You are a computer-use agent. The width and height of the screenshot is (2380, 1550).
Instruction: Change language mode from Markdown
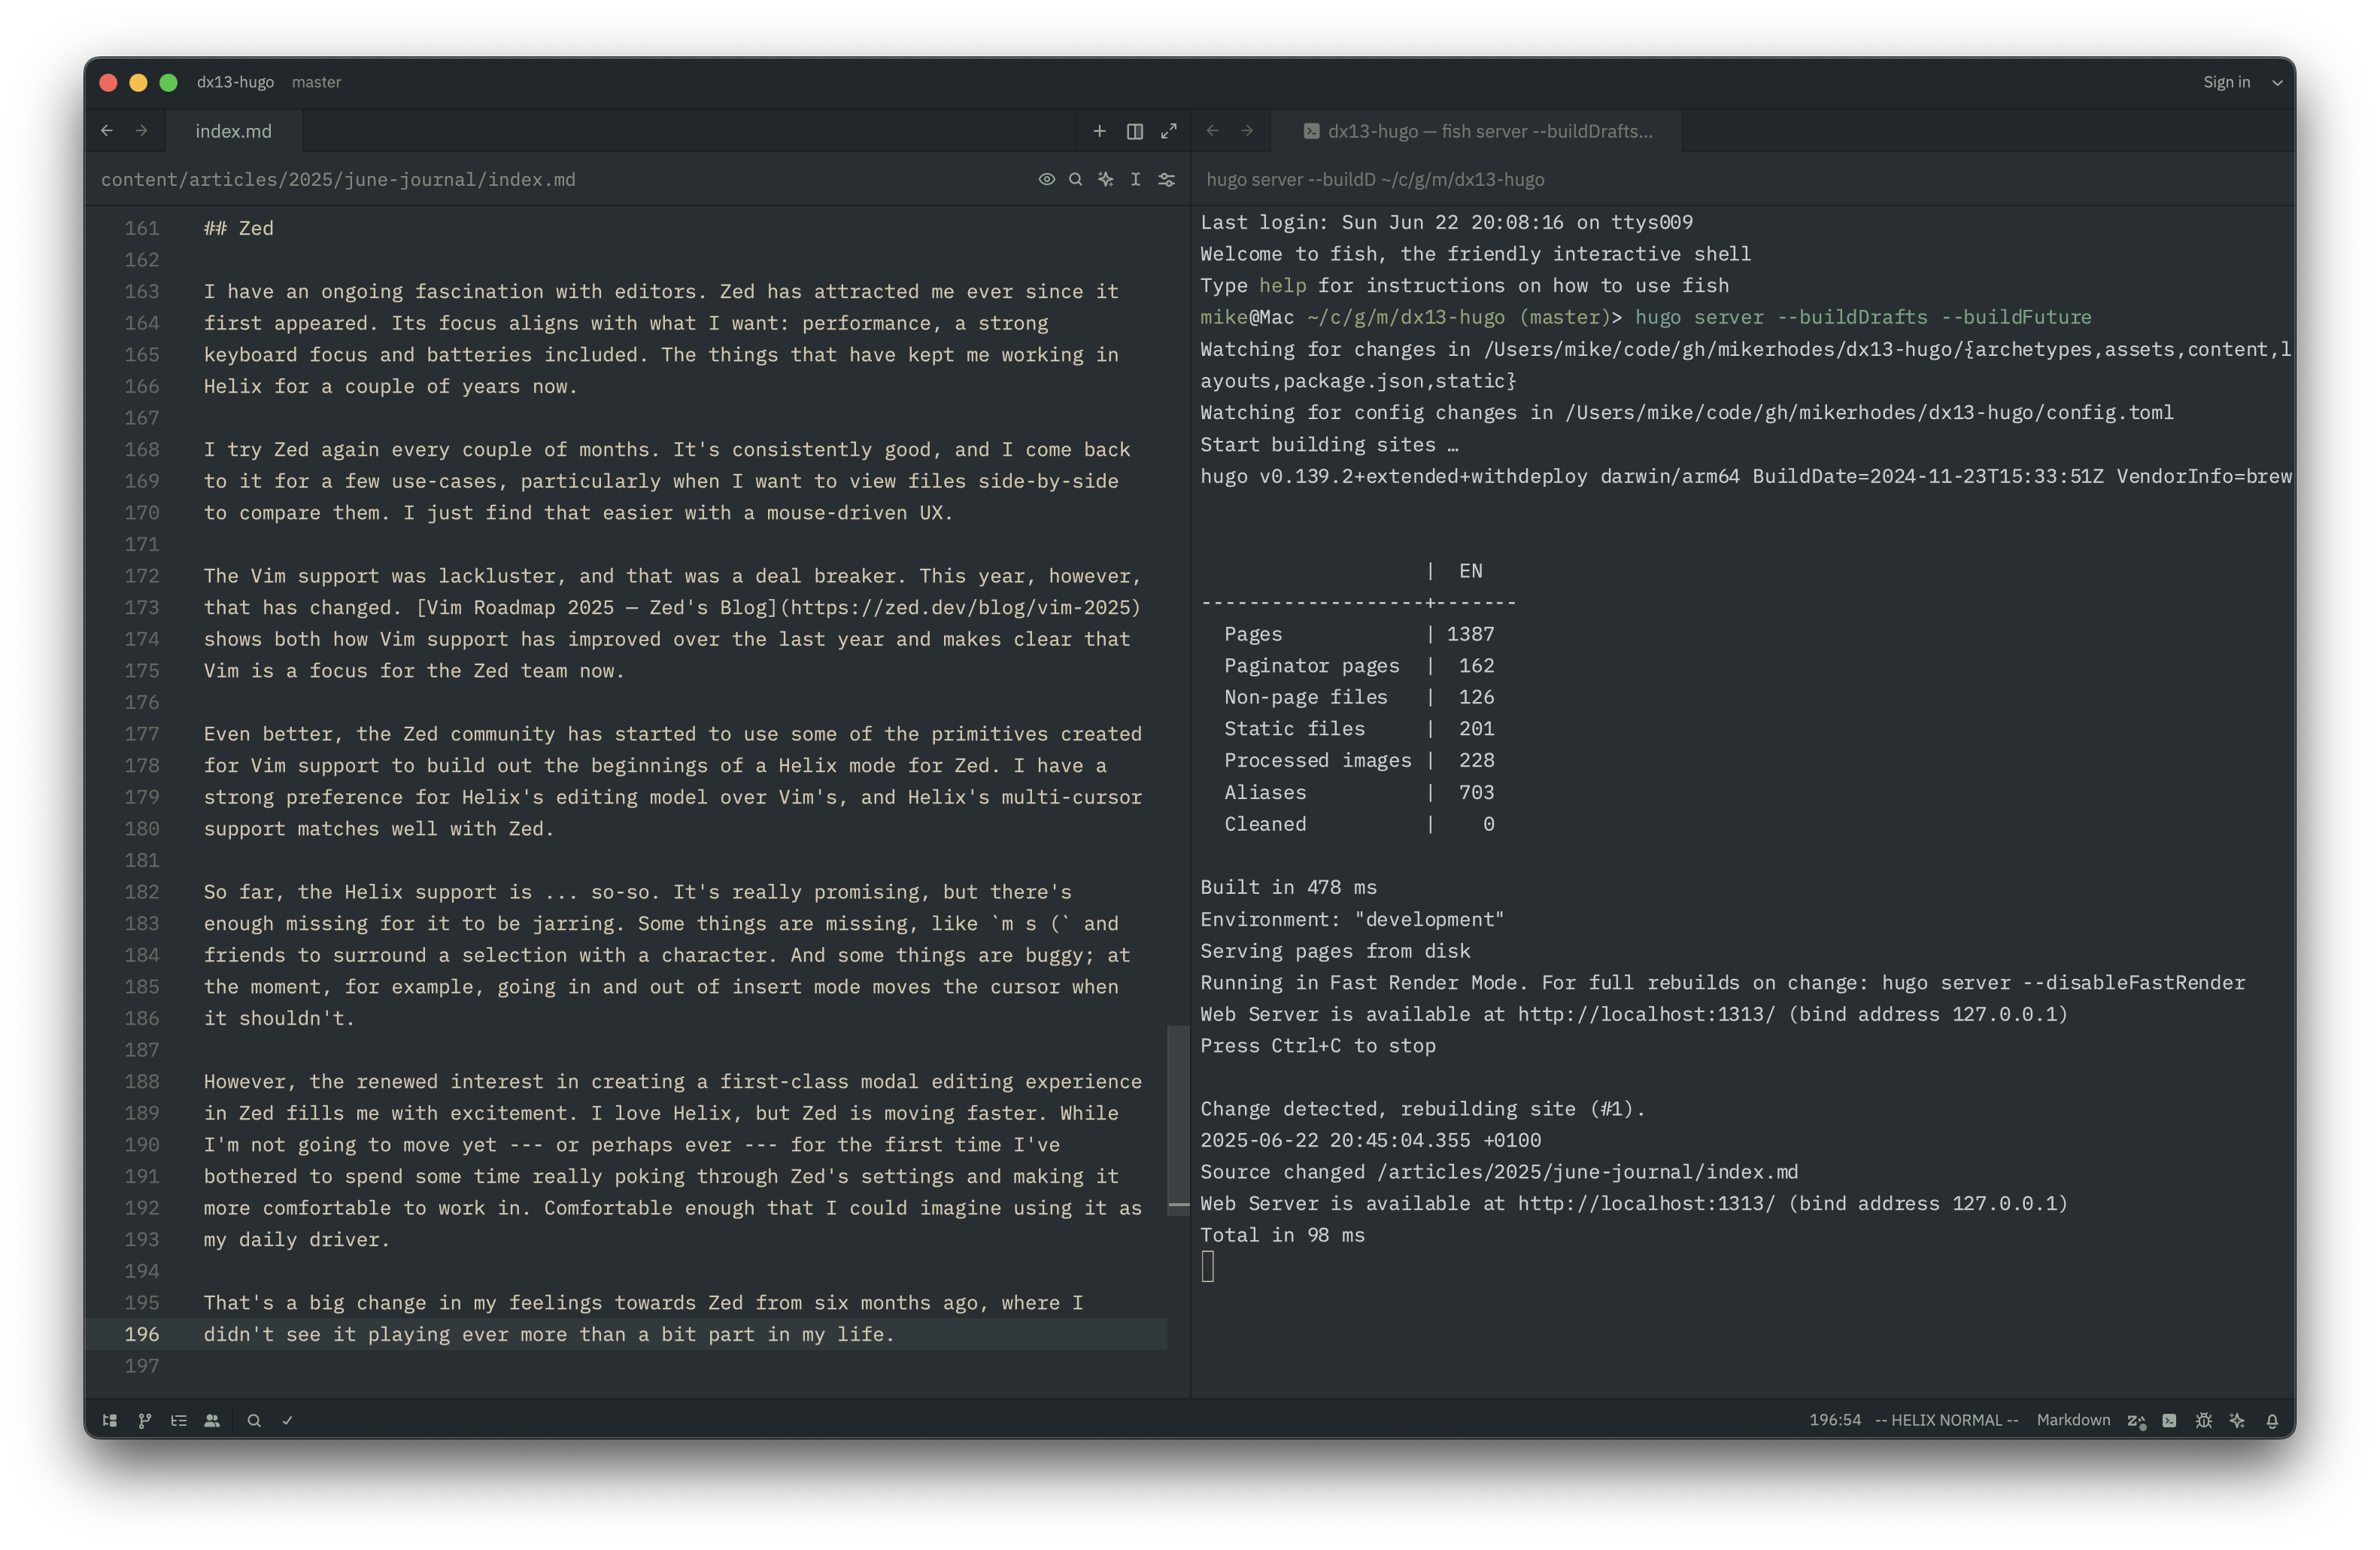pyautogui.click(x=2073, y=1420)
